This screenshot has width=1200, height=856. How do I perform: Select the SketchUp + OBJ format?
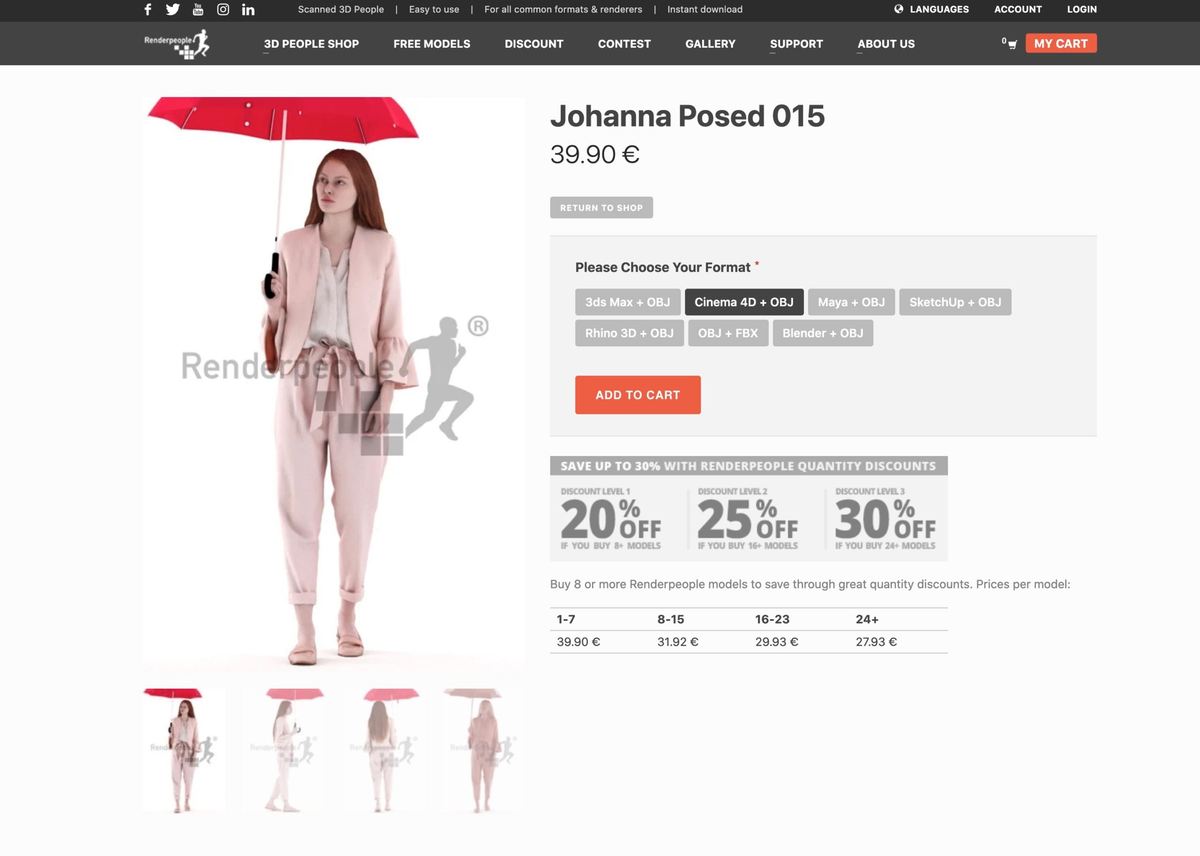955,302
